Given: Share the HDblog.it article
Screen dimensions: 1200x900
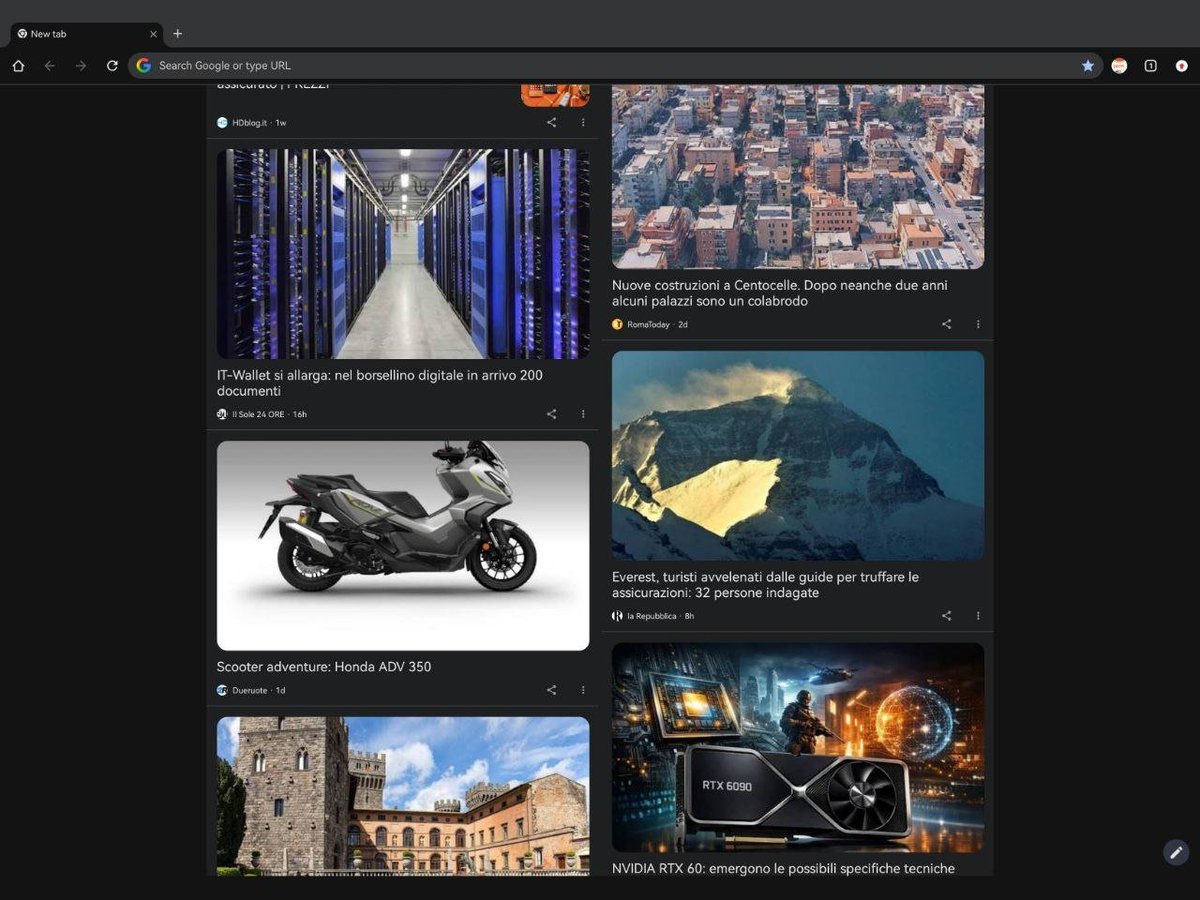Looking at the screenshot, I should (551, 123).
